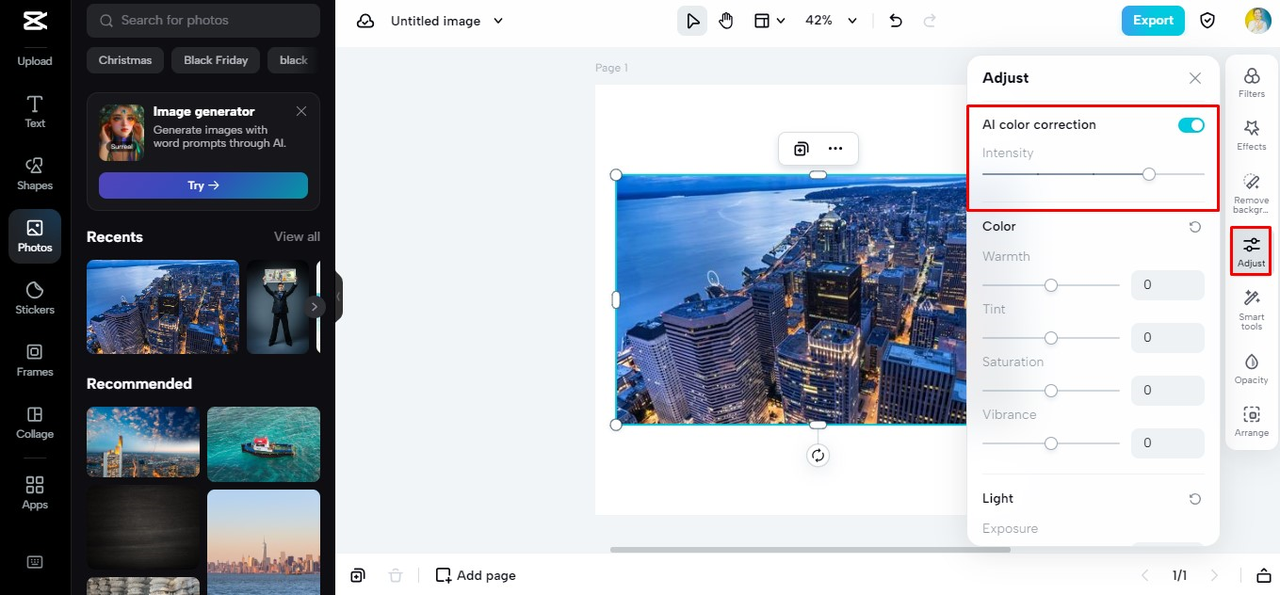
Task: Open the Filters tool
Action: 1251,83
